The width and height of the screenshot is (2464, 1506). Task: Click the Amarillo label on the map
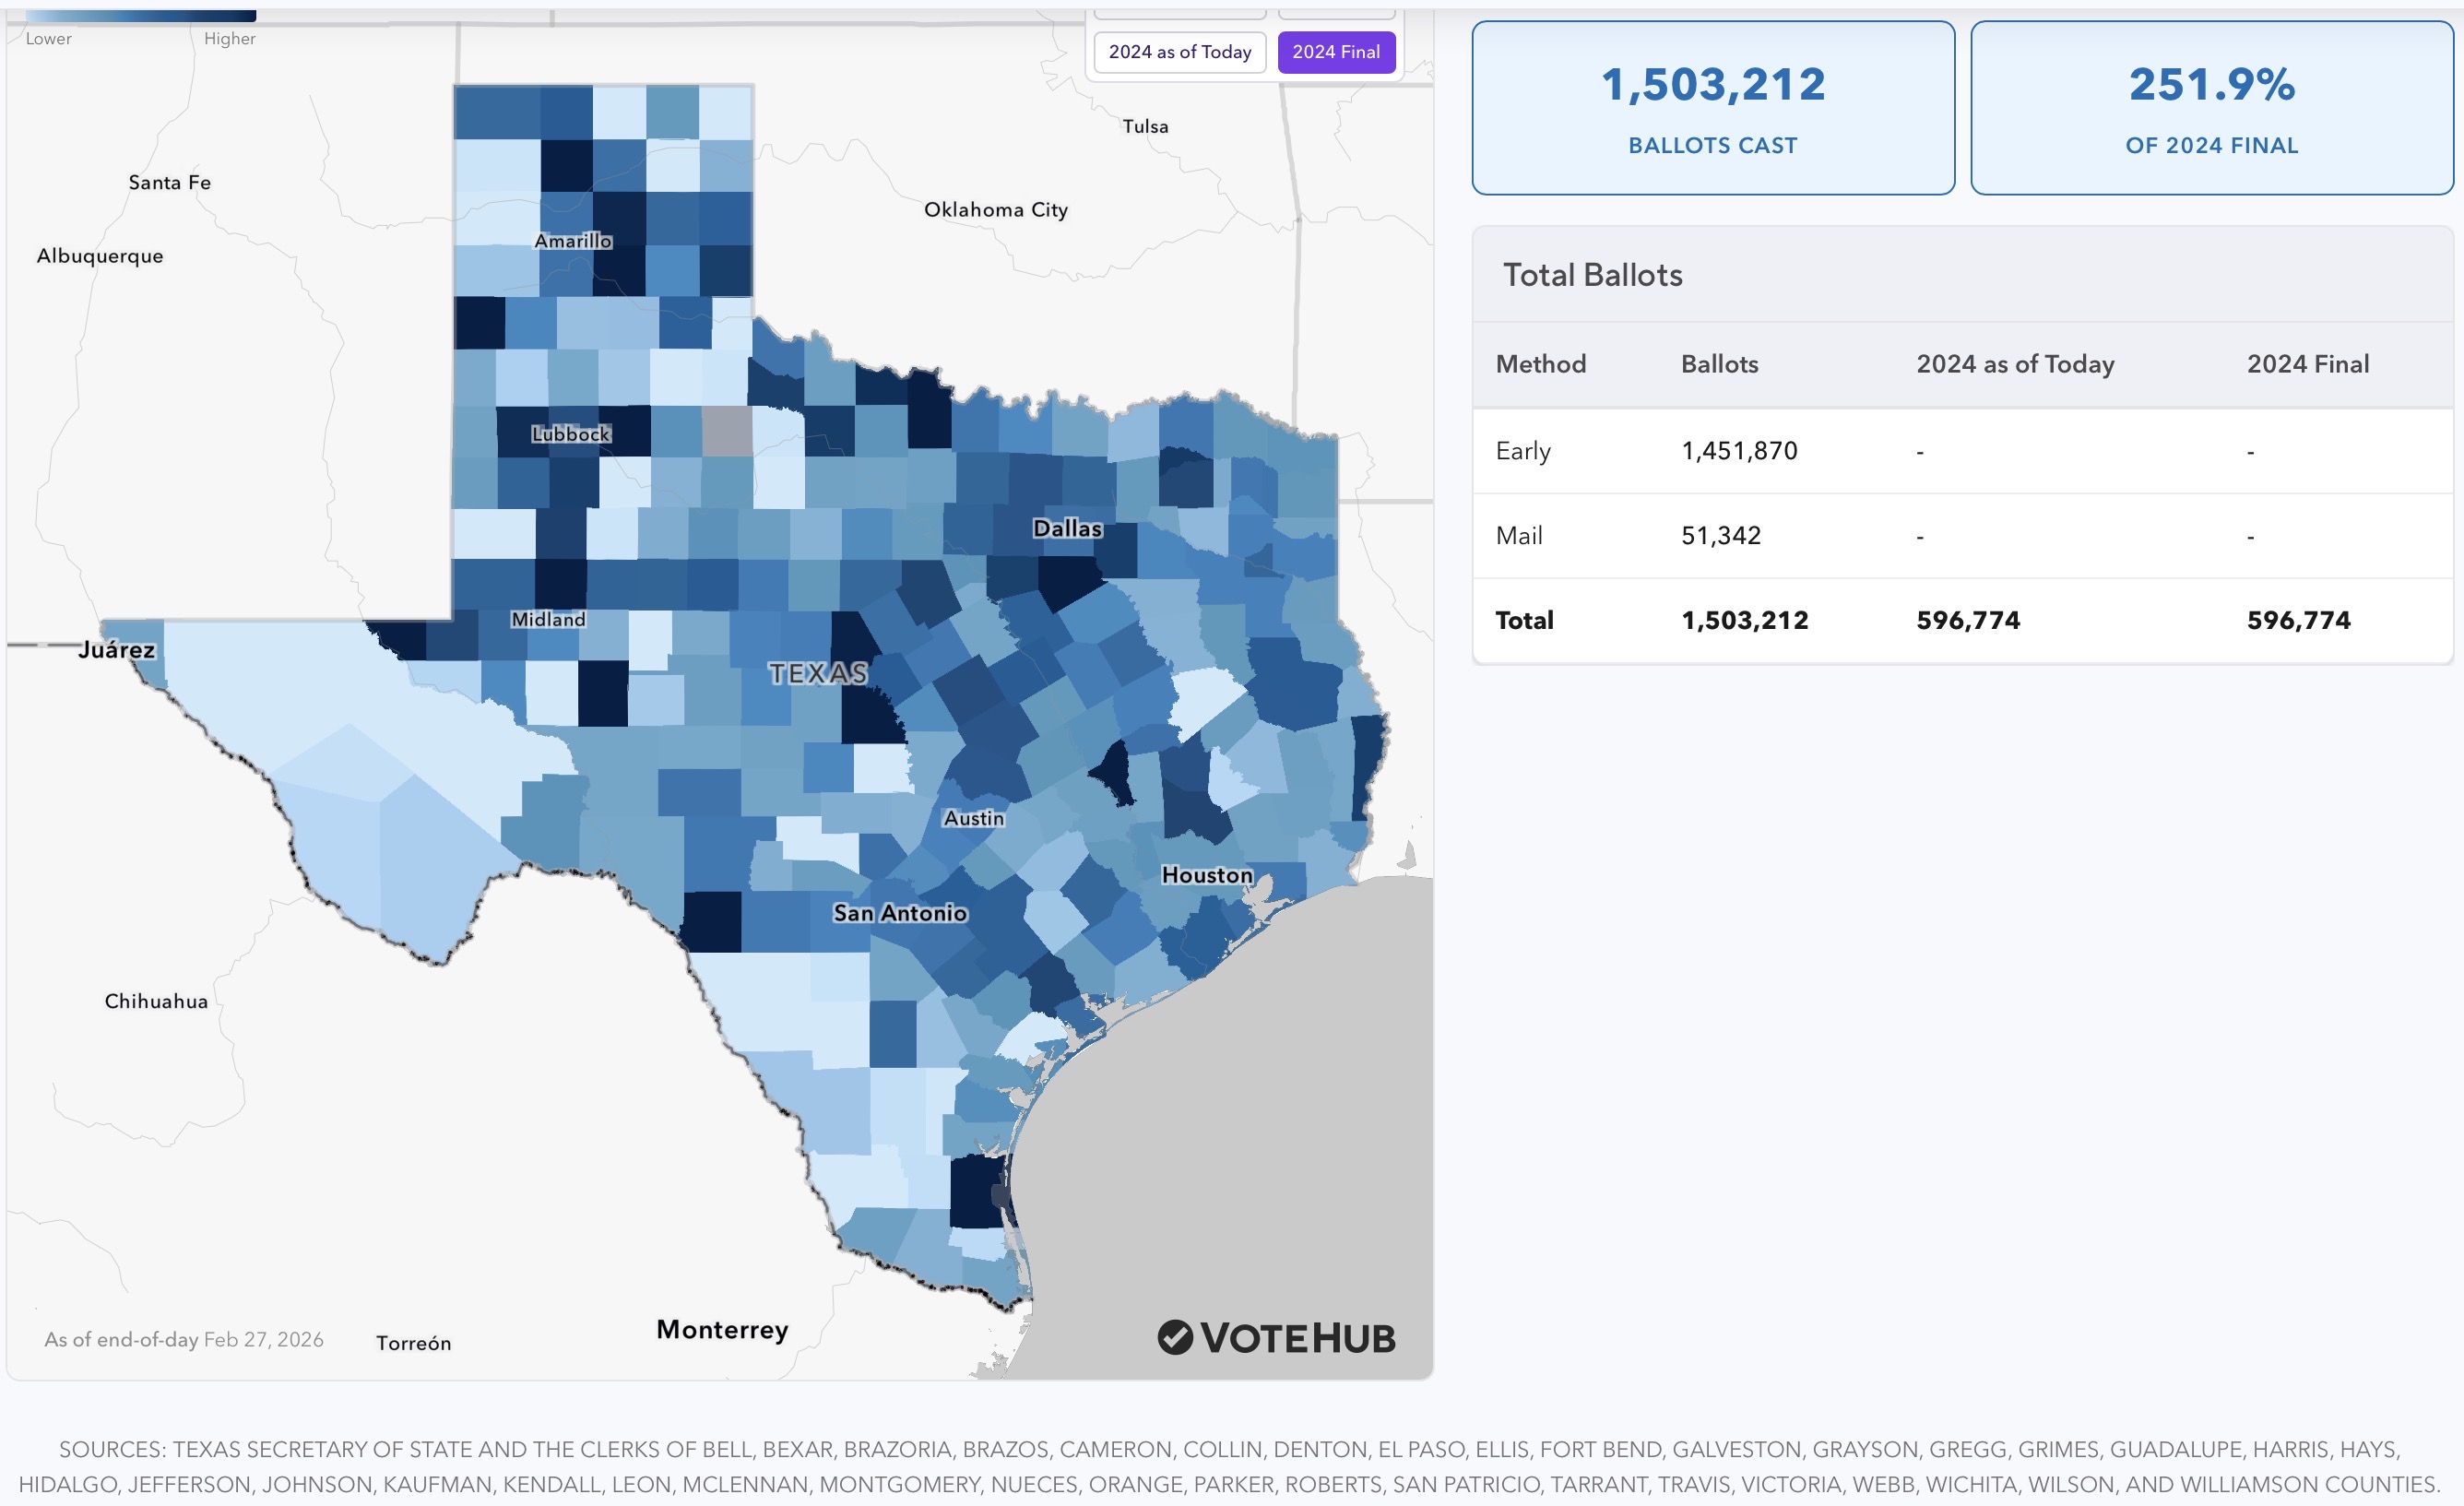point(572,241)
